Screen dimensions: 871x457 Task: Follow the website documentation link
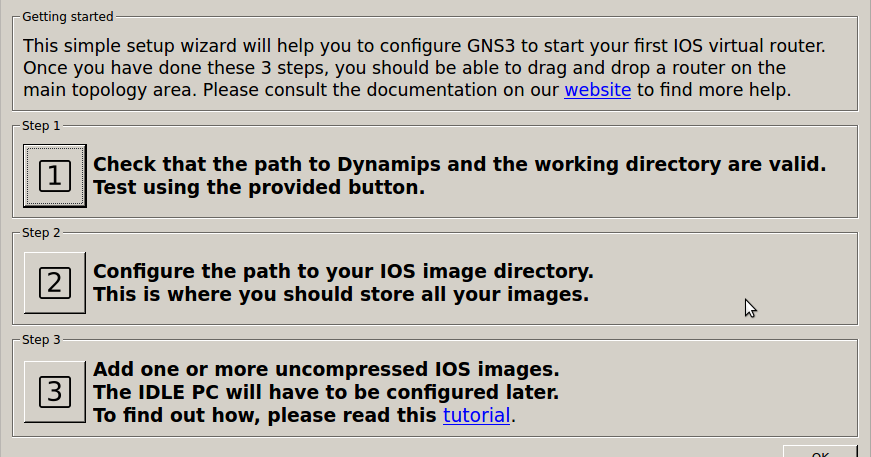tap(597, 90)
